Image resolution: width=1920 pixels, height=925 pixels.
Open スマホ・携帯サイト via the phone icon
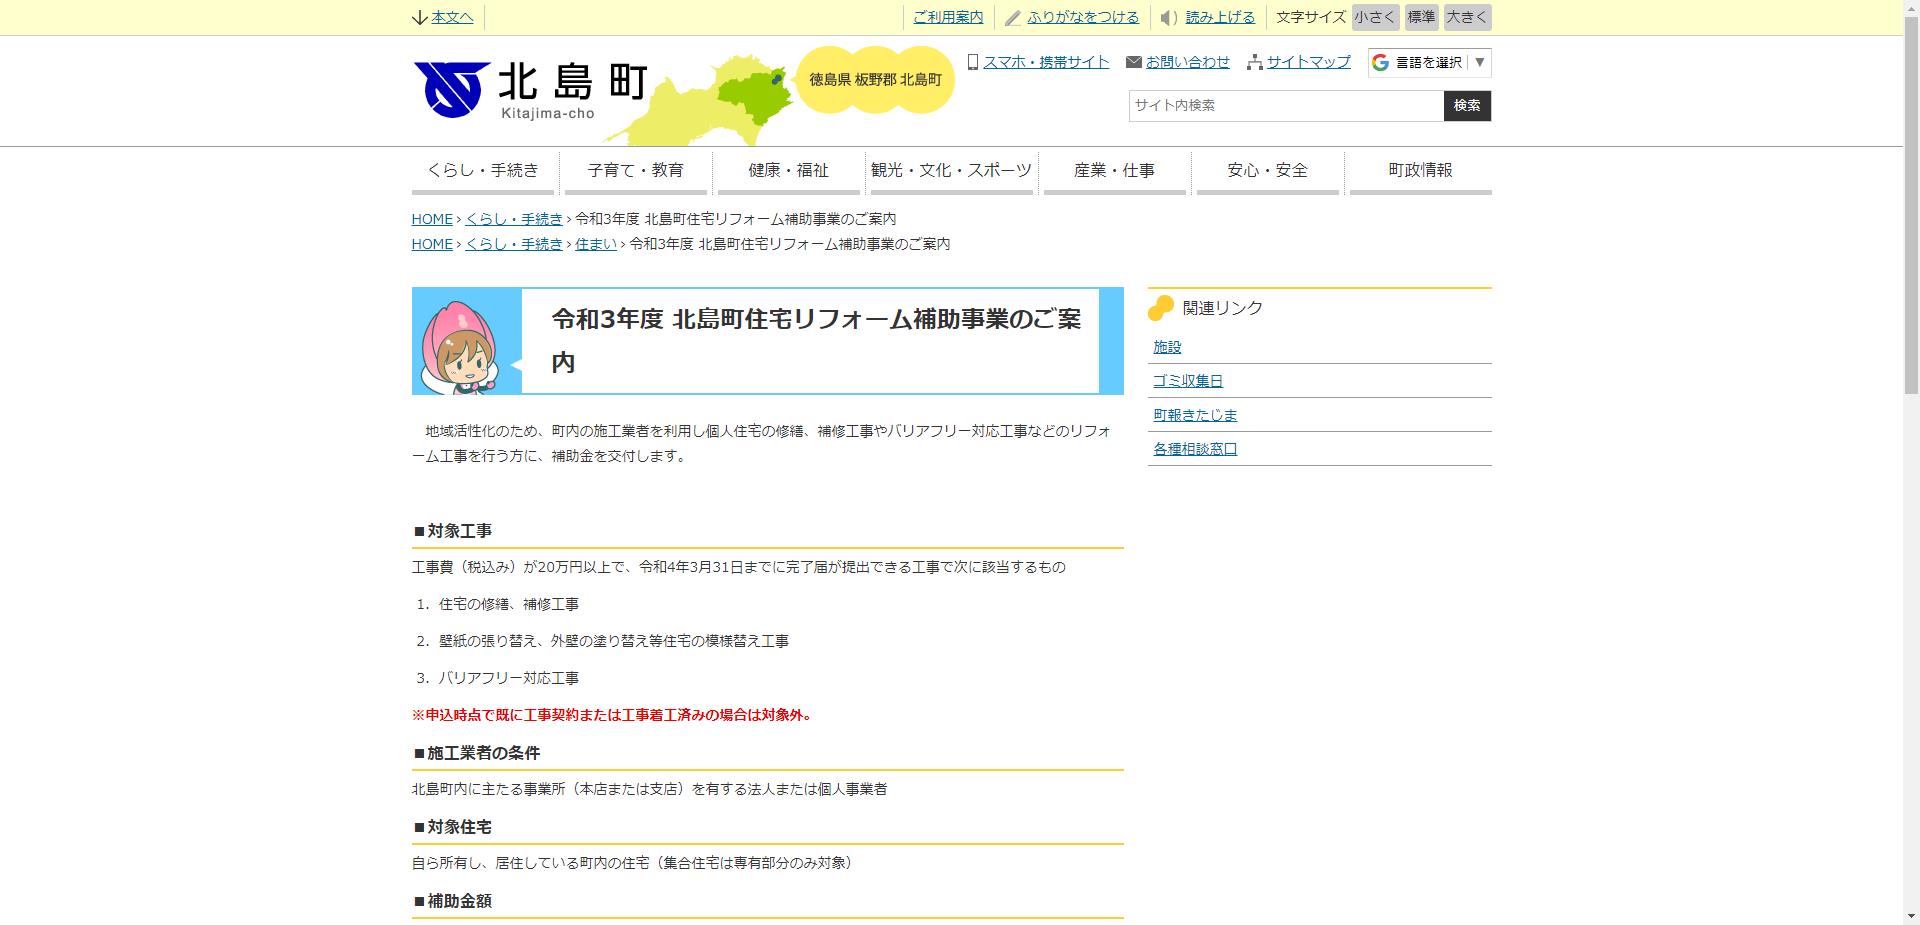(971, 62)
